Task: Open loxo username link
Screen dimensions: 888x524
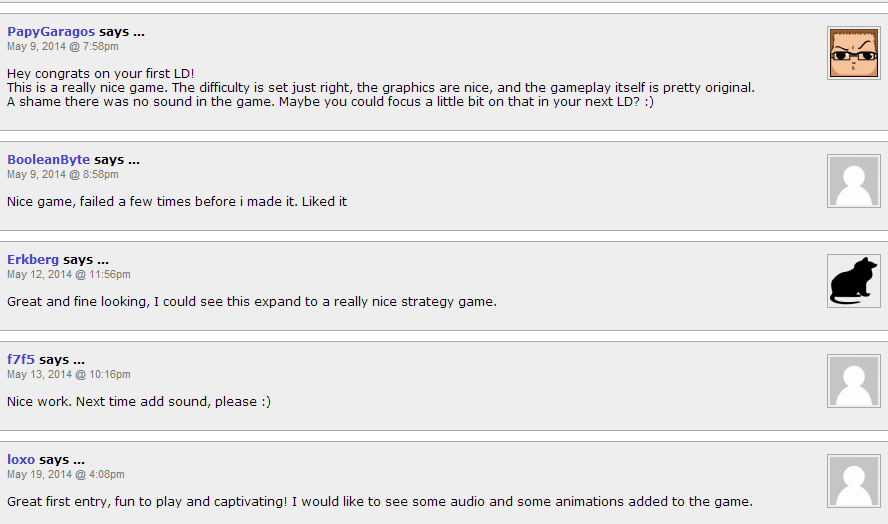Action: coord(21,459)
